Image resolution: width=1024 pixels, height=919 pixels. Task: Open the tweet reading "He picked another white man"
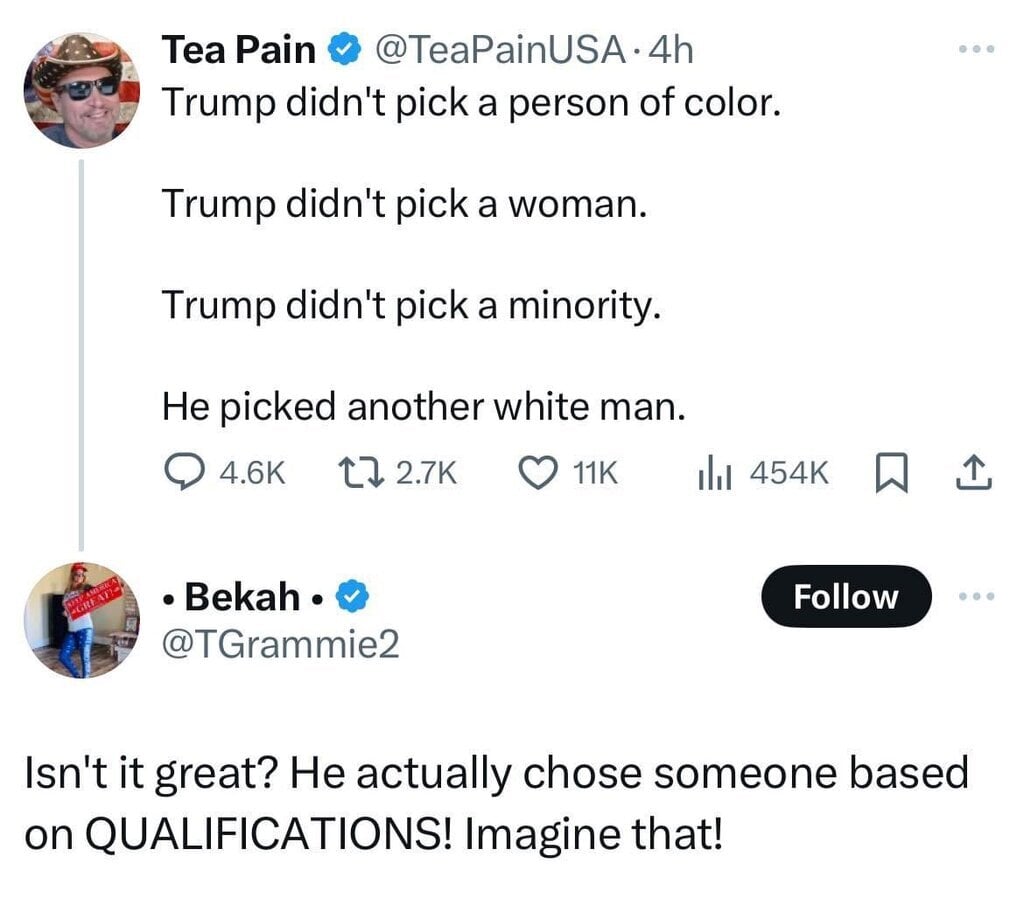(424, 406)
